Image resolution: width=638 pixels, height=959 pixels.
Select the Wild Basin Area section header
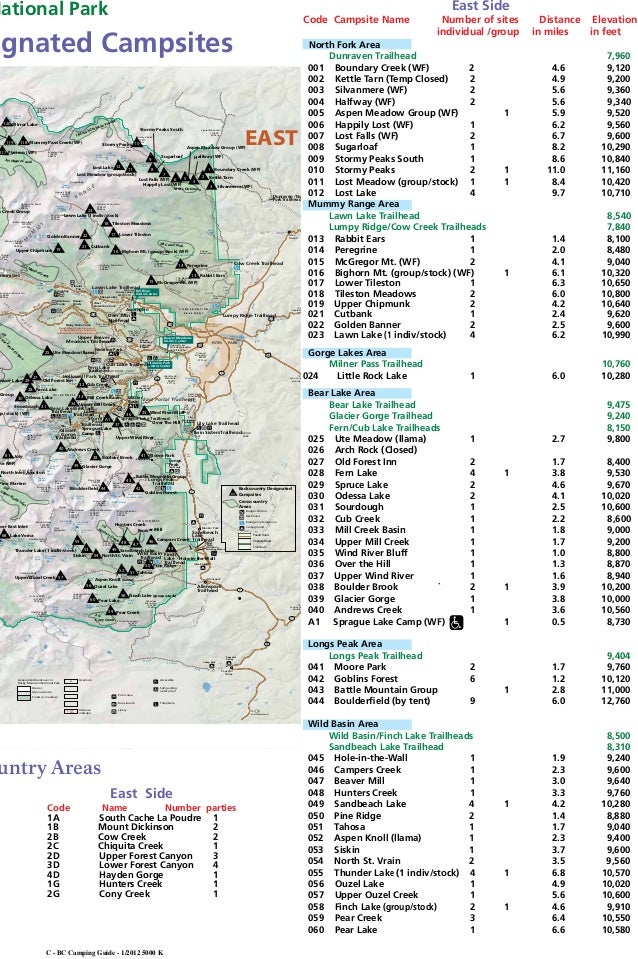[x=356, y=724]
